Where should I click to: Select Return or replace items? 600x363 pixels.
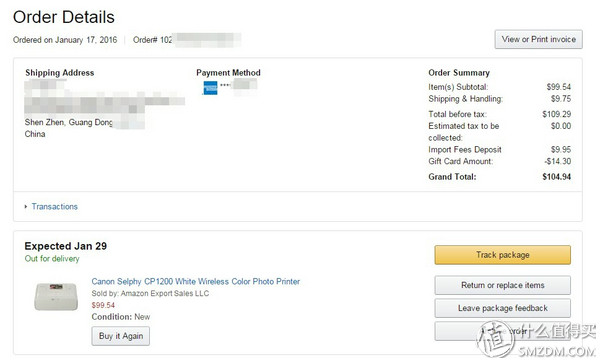click(x=502, y=285)
